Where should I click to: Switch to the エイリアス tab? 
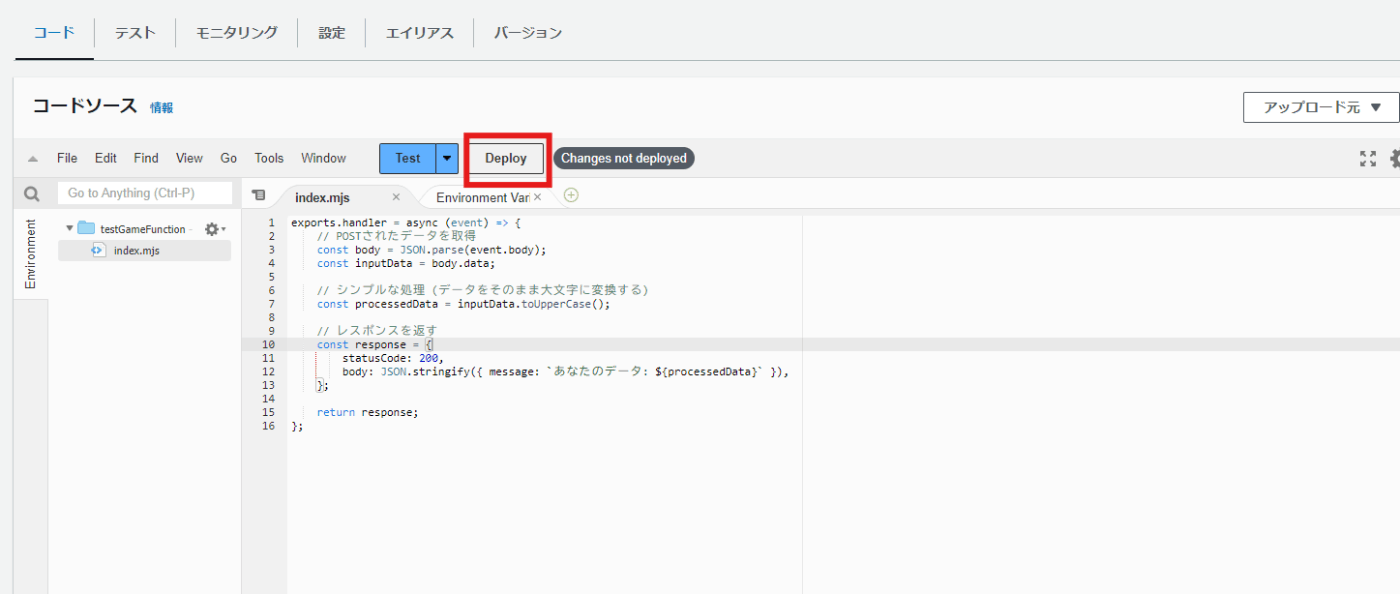420,33
